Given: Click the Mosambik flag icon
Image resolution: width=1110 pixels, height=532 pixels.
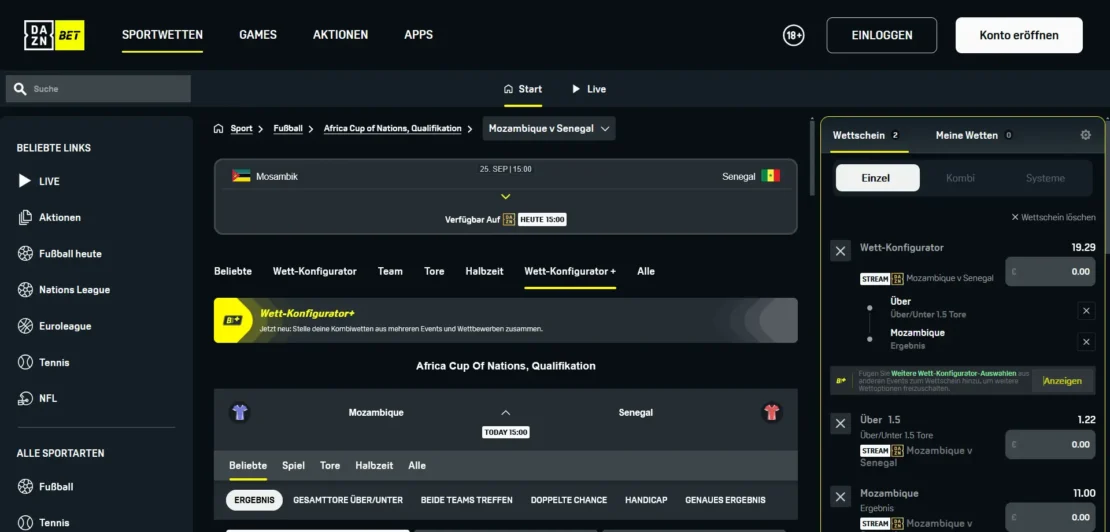Looking at the screenshot, I should point(241,176).
